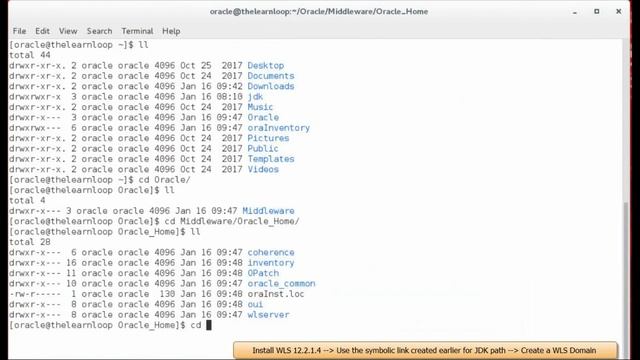This screenshot has width=640, height=360.
Task: Open the Edit menu
Action: tap(42, 31)
